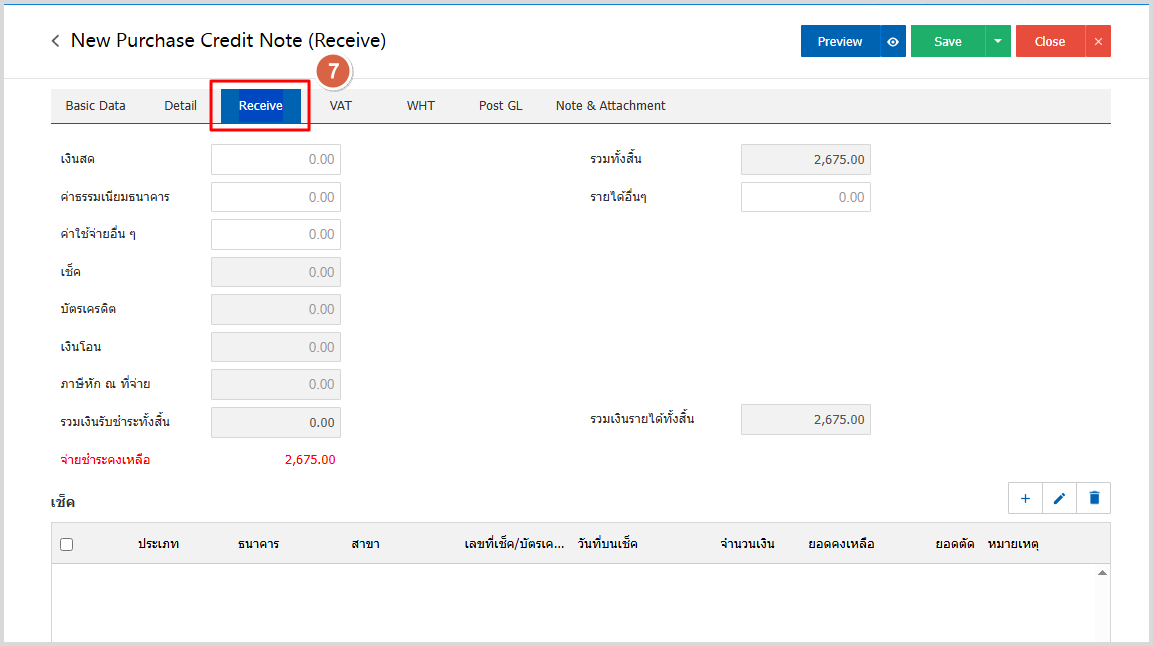This screenshot has height=646, width=1153.
Task: Click the เงินสด cash amount input field
Action: click(276, 160)
